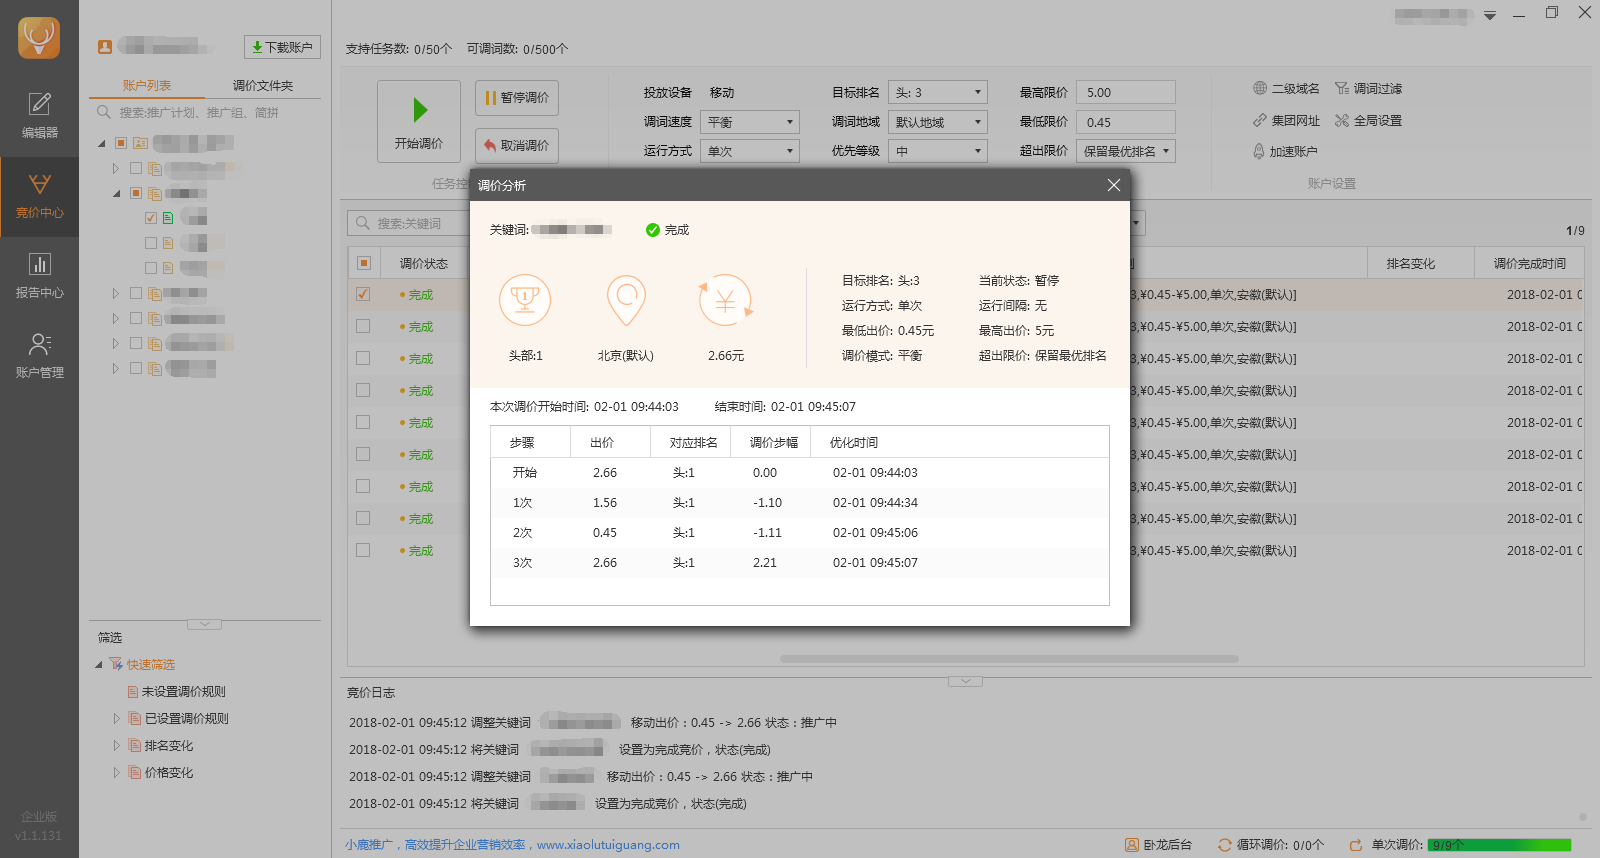Expand the 价格变化 filter node
1600x858 pixels.
(x=116, y=773)
